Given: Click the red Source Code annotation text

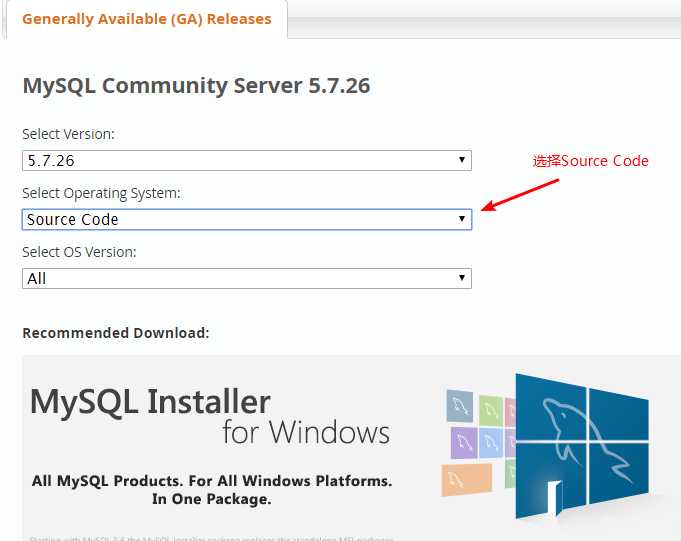Looking at the screenshot, I should tap(590, 161).
